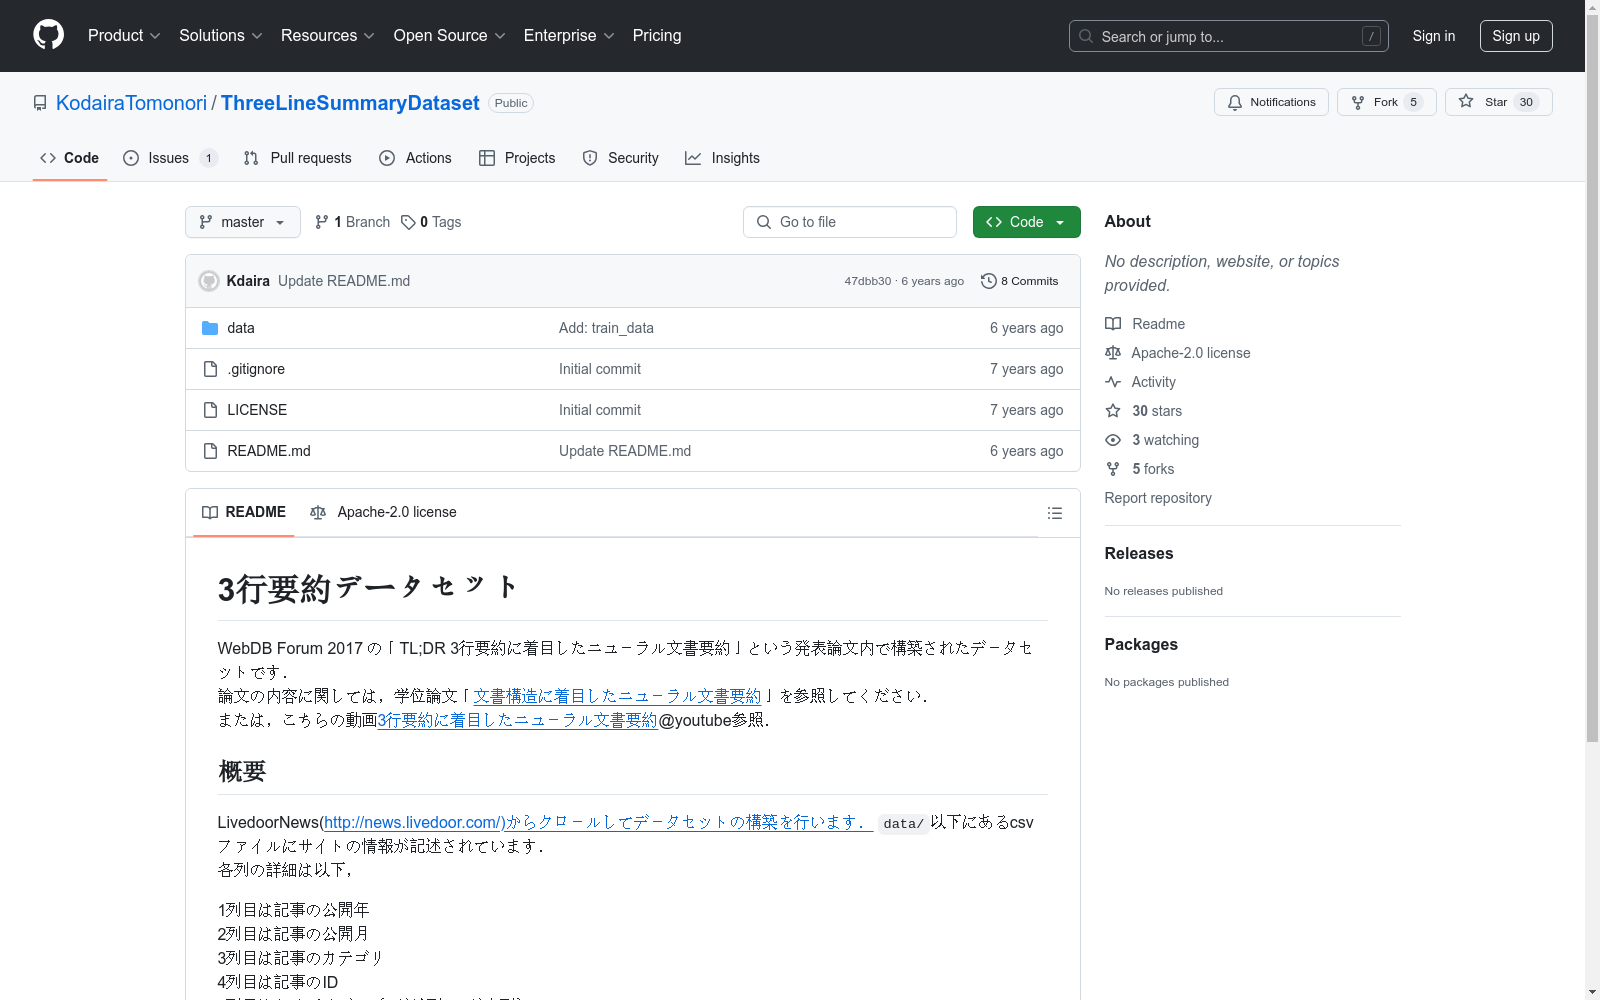Click the Releases heading link
This screenshot has height=1000, width=1600.
click(x=1139, y=553)
